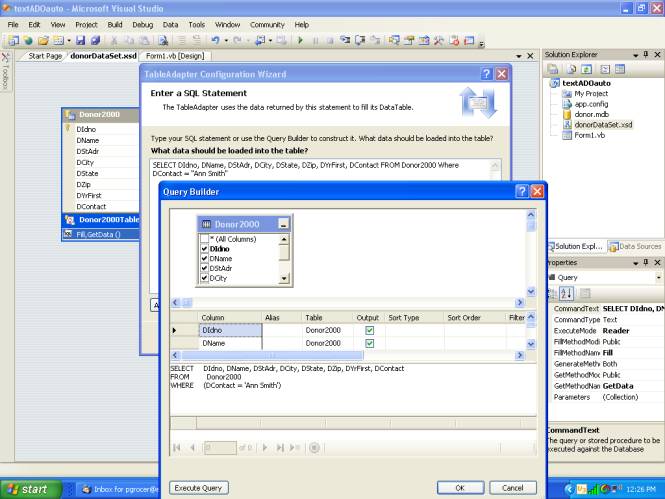The width and height of the screenshot is (665, 499).
Task: Click the Open File folder icon
Action: (x=43, y=40)
